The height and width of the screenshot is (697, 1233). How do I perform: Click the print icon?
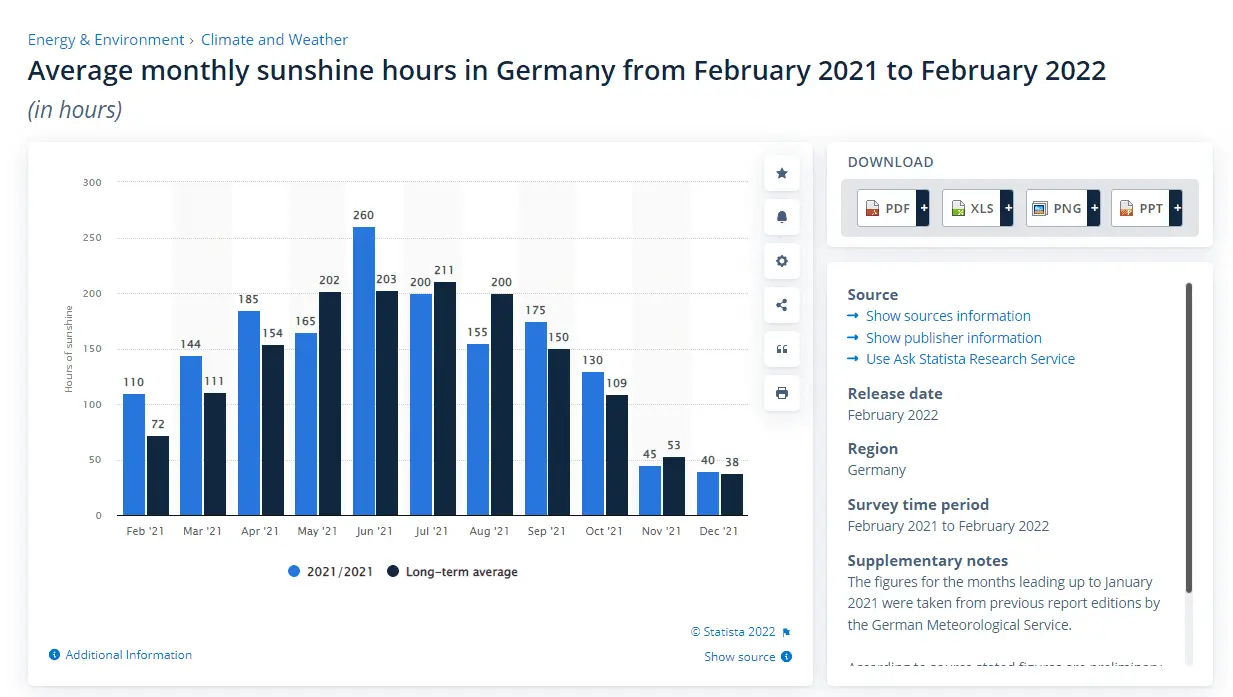tap(781, 393)
